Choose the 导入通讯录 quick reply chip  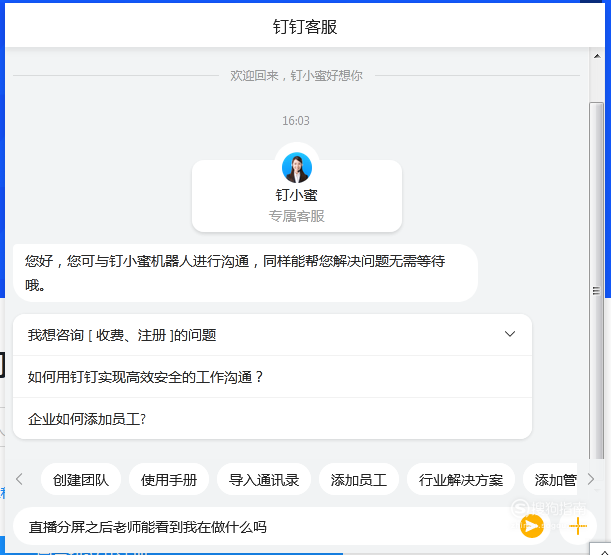pos(264,479)
